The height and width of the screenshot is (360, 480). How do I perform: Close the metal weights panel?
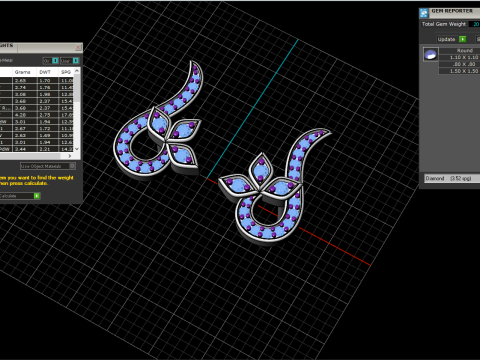click(x=78, y=47)
